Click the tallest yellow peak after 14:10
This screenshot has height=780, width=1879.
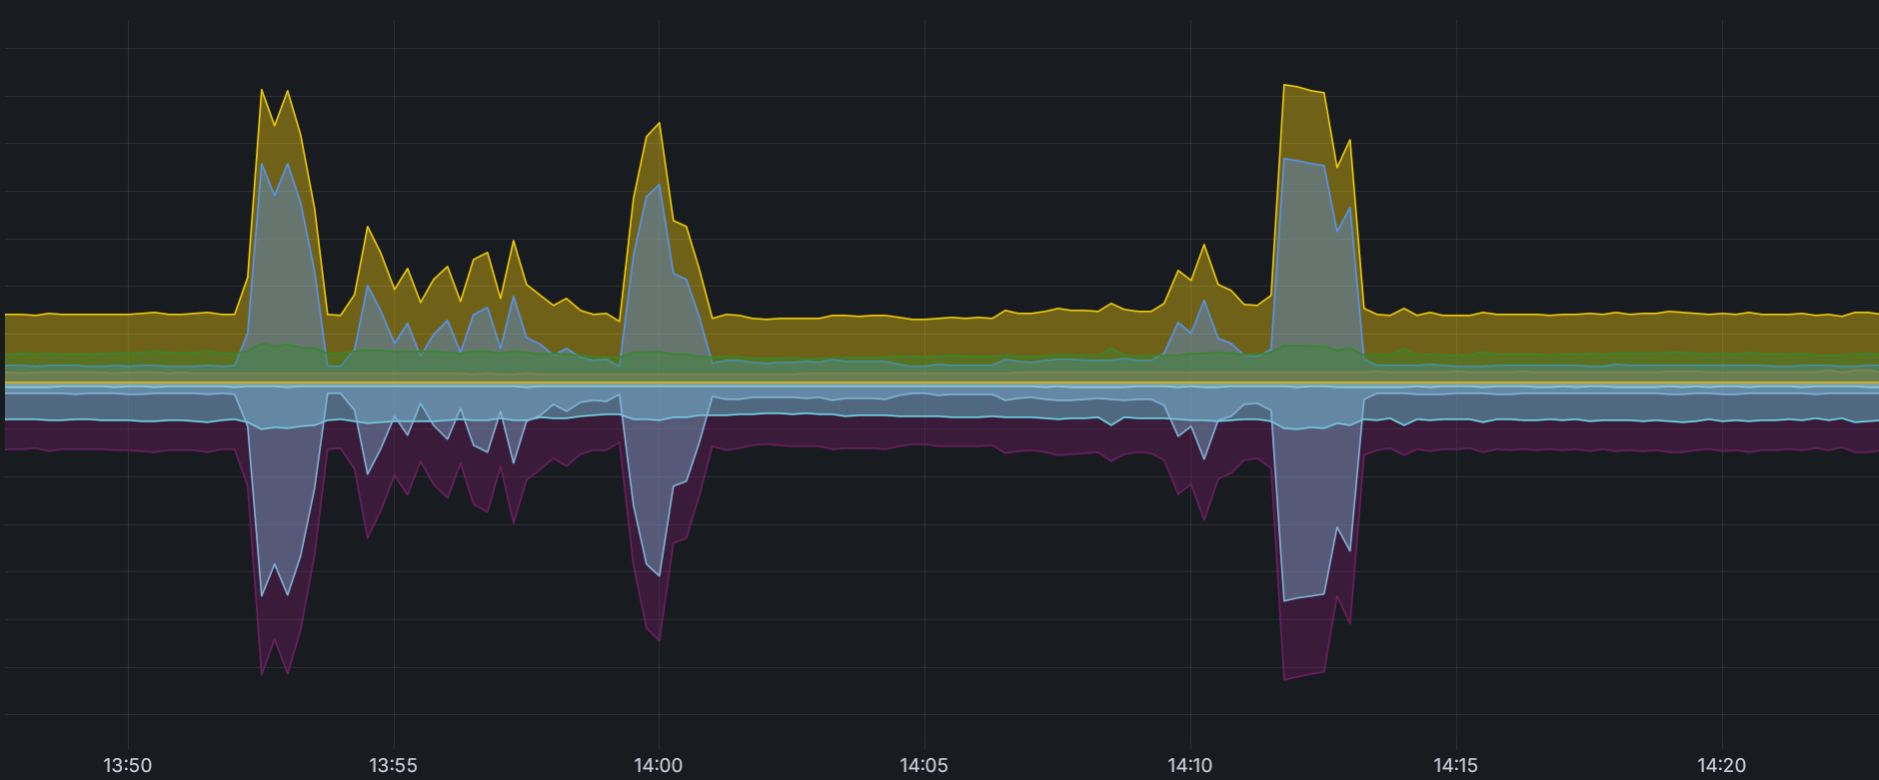pyautogui.click(x=1285, y=86)
